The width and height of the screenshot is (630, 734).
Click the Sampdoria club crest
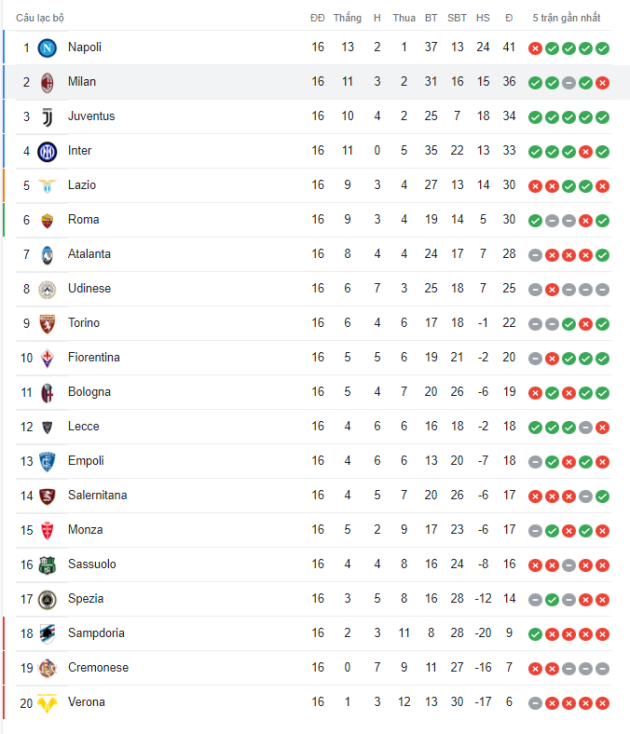pos(47,634)
